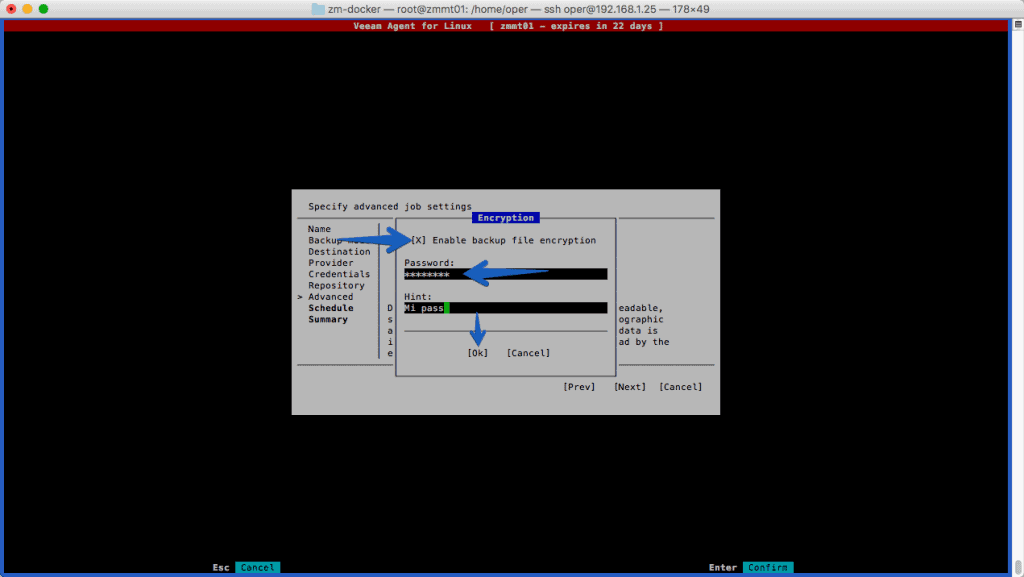Viewport: 1024px width, 577px height.
Task: Click the terminal scrollbar thumb at the bottom right
Action: pyautogui.click(x=1018, y=567)
